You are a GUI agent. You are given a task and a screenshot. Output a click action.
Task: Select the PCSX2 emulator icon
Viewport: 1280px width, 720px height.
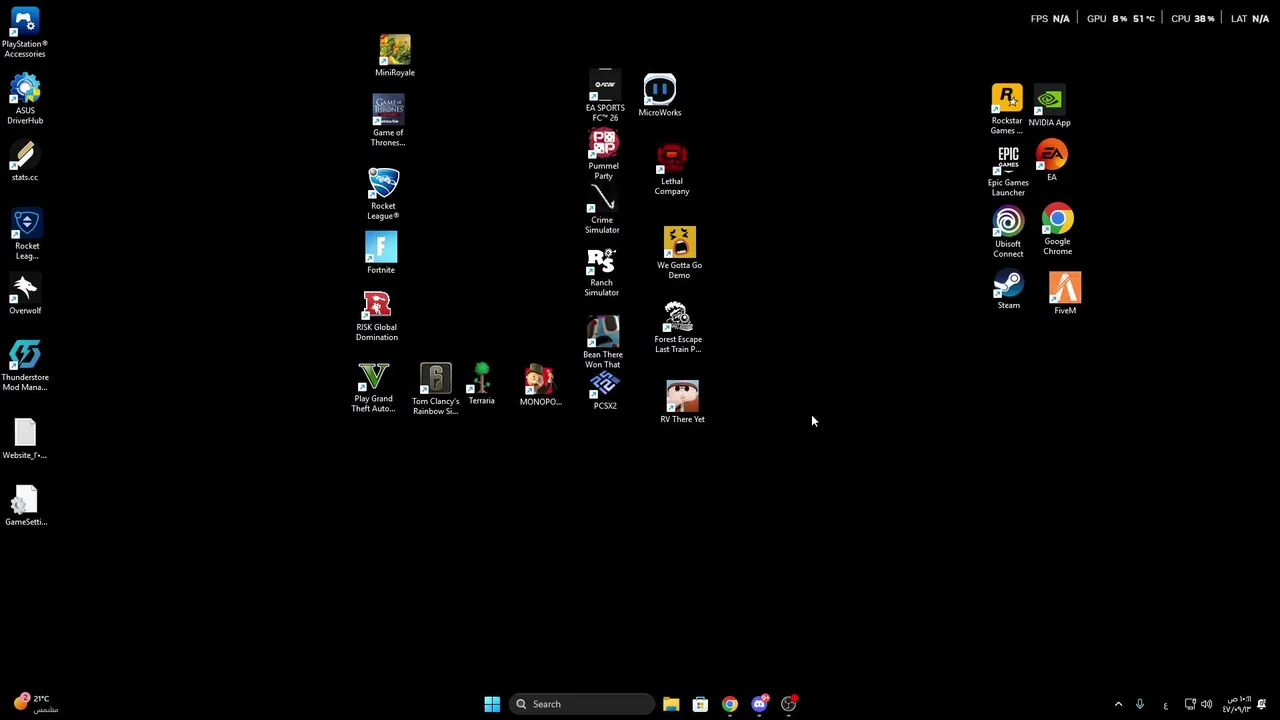pos(605,390)
